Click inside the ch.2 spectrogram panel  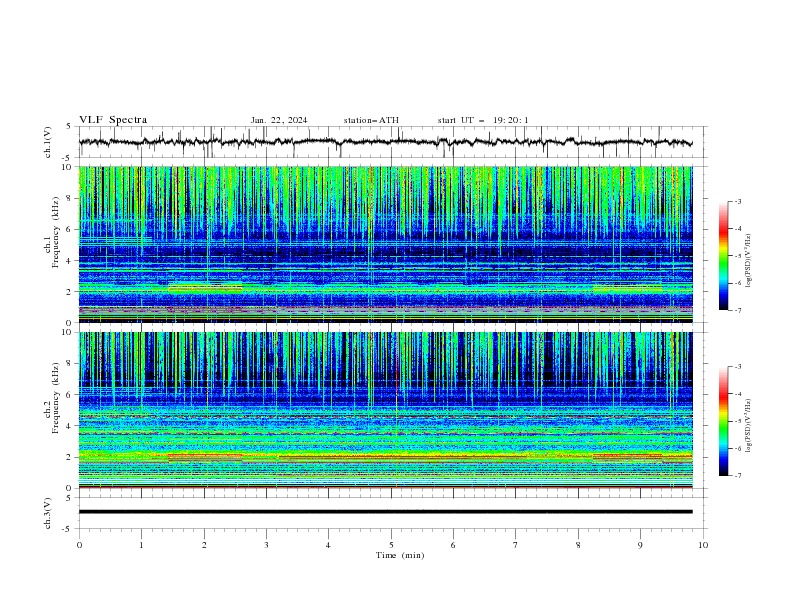[x=385, y=410]
